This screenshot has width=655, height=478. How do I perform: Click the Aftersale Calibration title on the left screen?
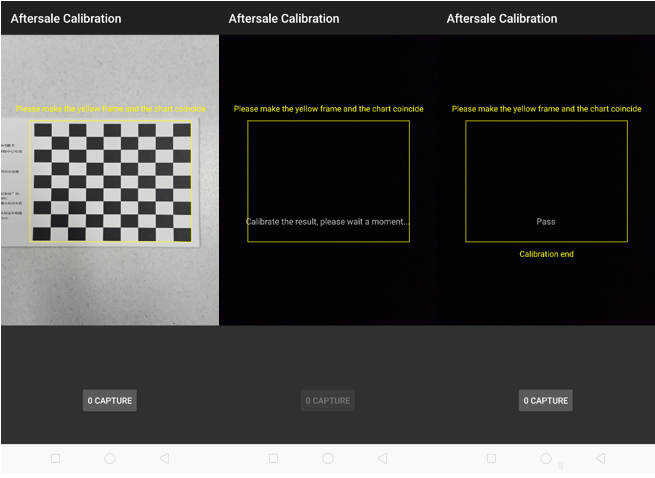(66, 19)
